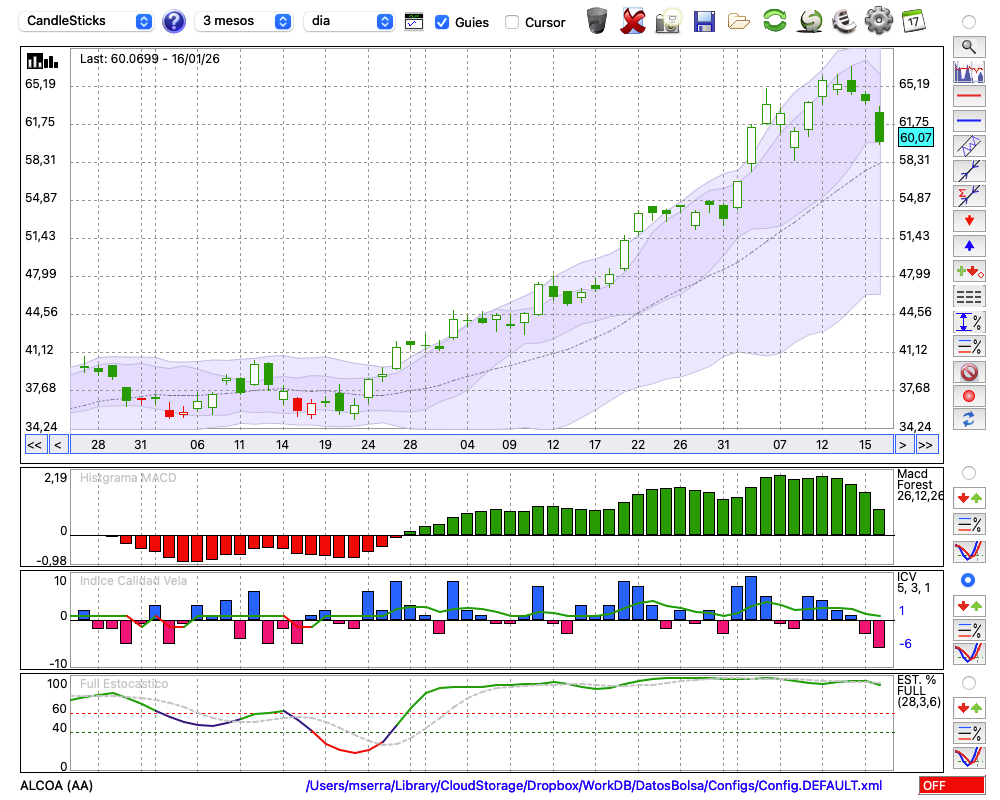Click the date scrollbar under the price chart
Screen dimensions: 1000x800
(480, 445)
